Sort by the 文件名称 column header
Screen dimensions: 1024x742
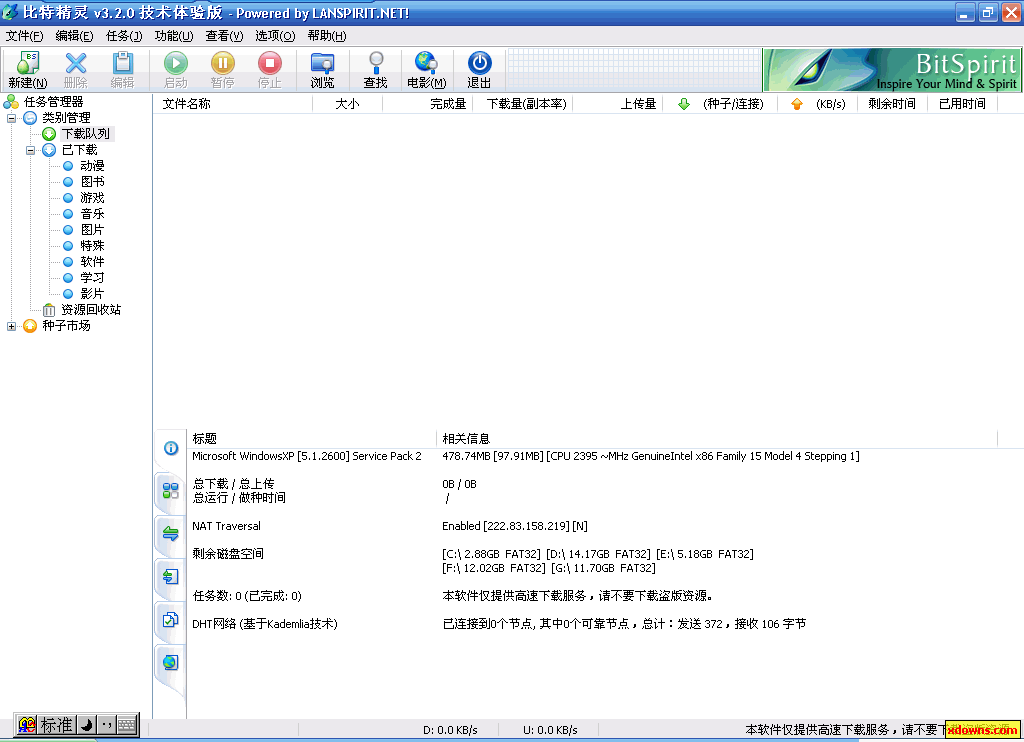point(233,104)
